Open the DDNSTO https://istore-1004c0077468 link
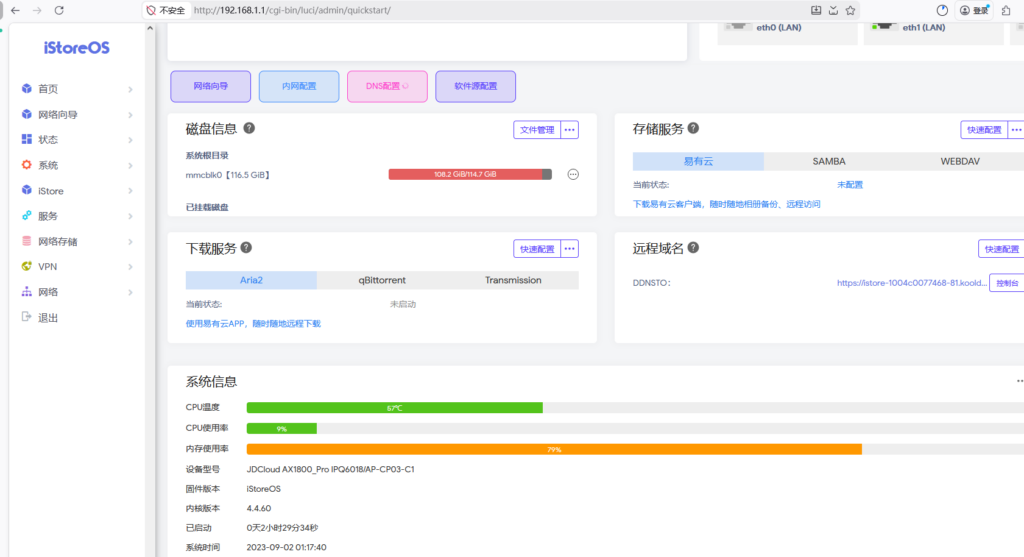Screen dimensions: 1024x557 click(912, 283)
